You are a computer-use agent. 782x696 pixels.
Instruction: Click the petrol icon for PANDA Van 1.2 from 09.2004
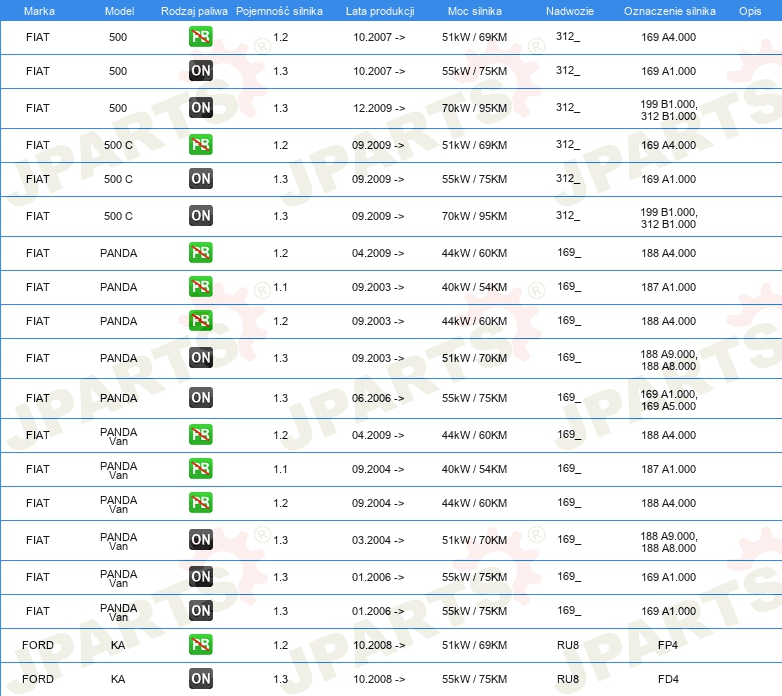[200, 502]
